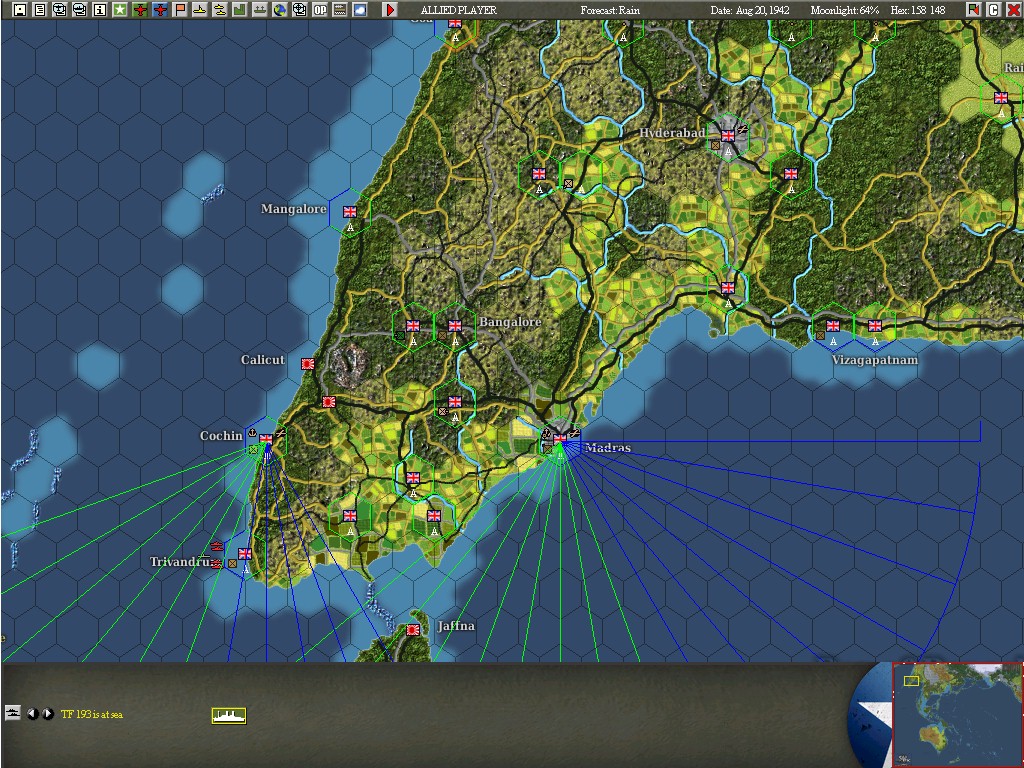Click the 'Hex: 158 148' readout
This screenshot has width=1024, height=768.
tap(918, 10)
